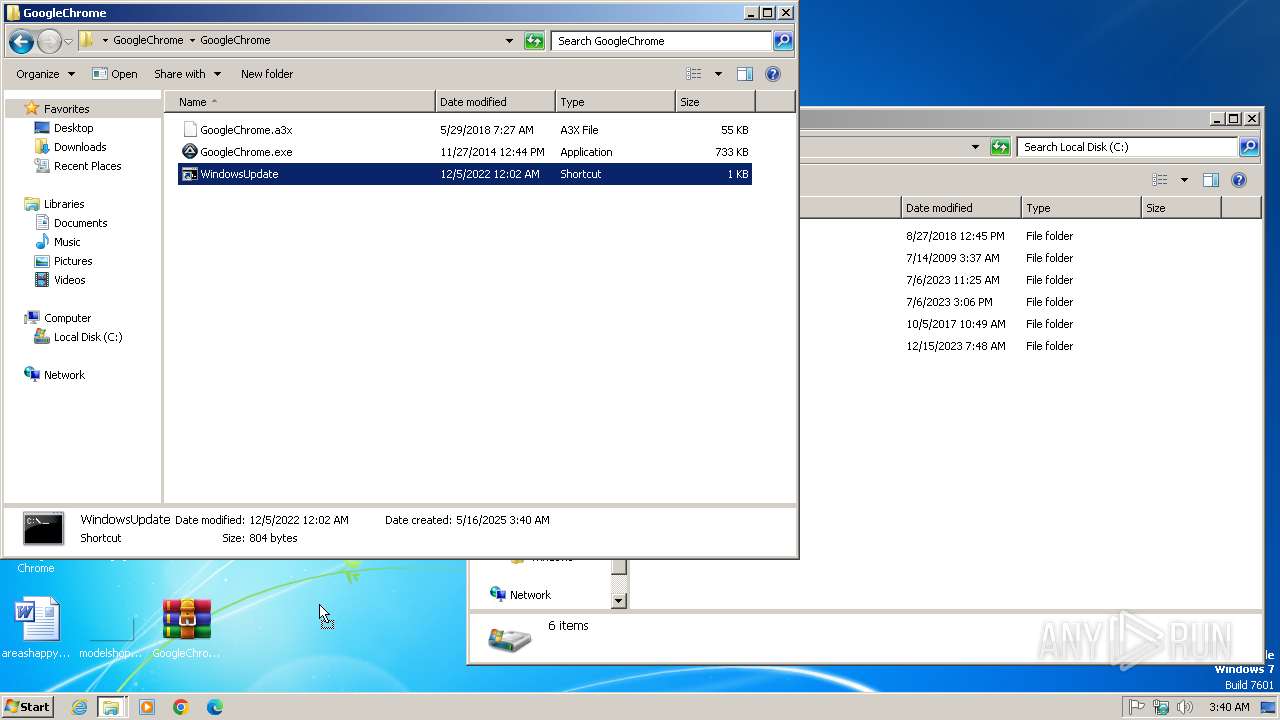Click the view icon in Local Disk window
The image size is (1280, 720).
pos(1161,180)
